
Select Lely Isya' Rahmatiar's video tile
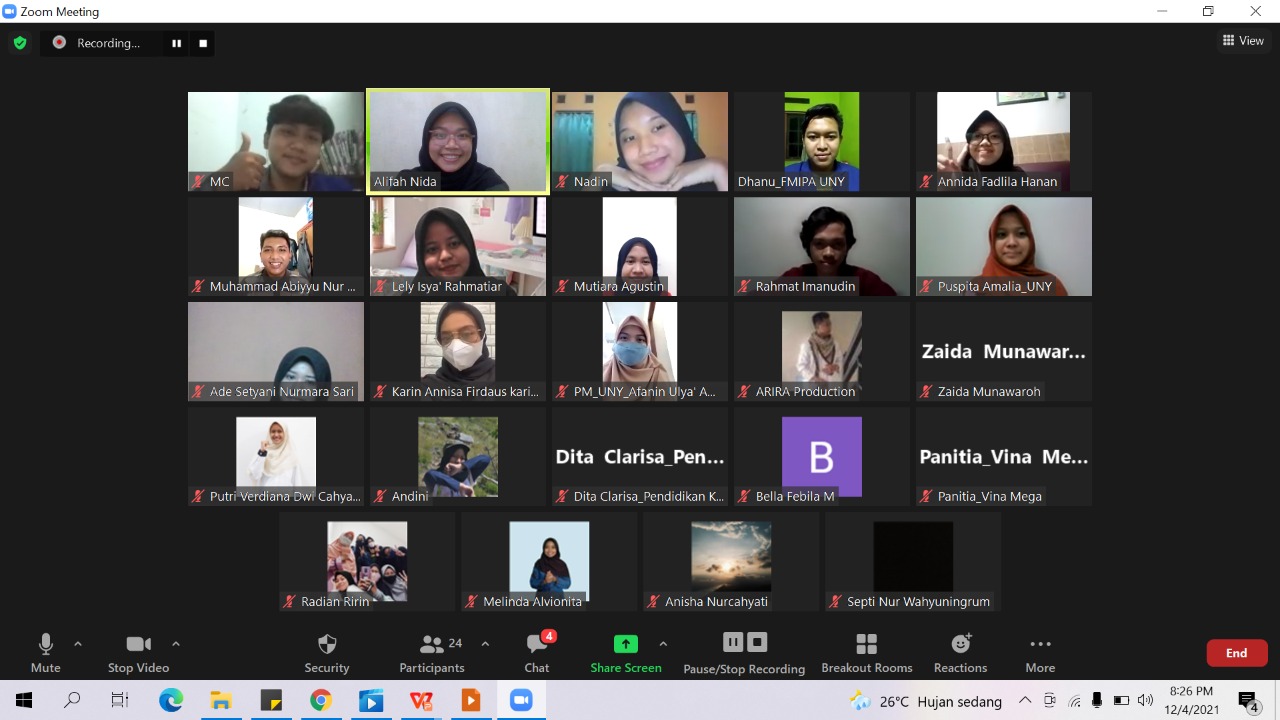458,246
